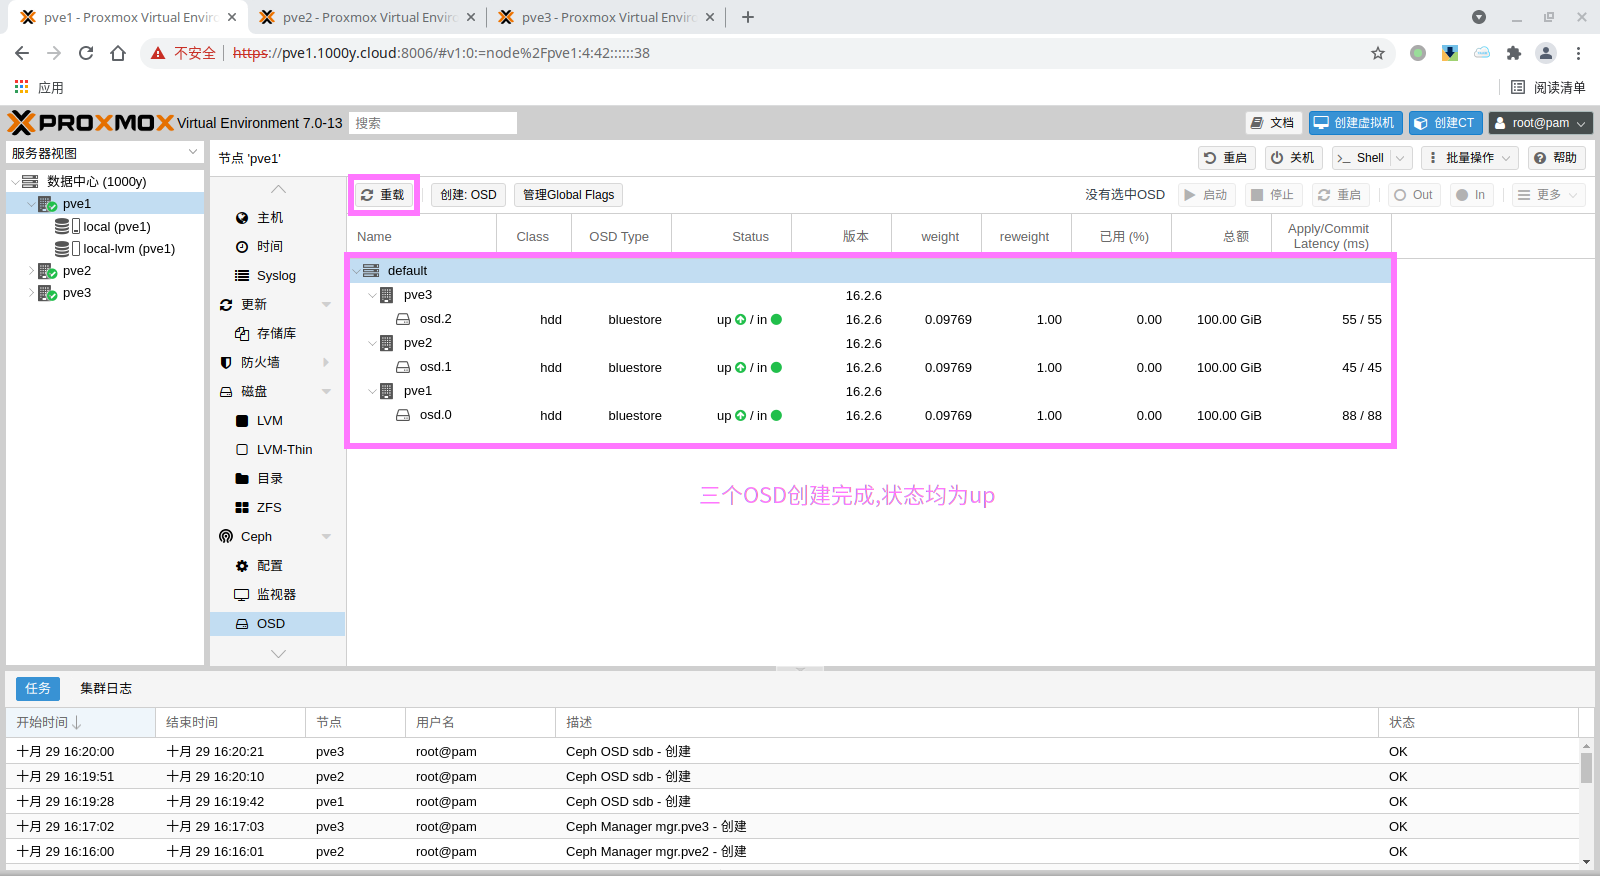Open the Ceph OSD menu item
The image size is (1600, 876).
coord(270,624)
